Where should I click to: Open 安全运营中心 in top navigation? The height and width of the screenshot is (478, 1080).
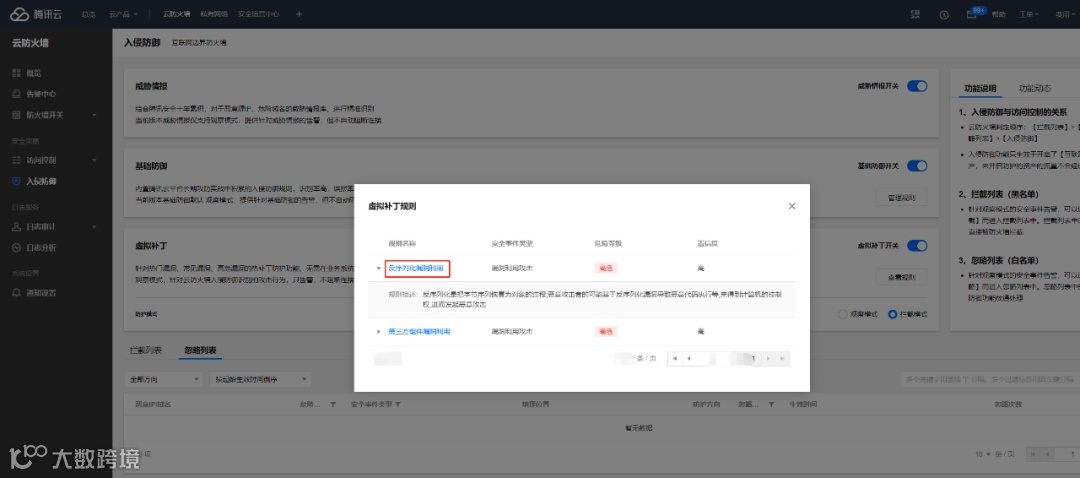point(258,14)
